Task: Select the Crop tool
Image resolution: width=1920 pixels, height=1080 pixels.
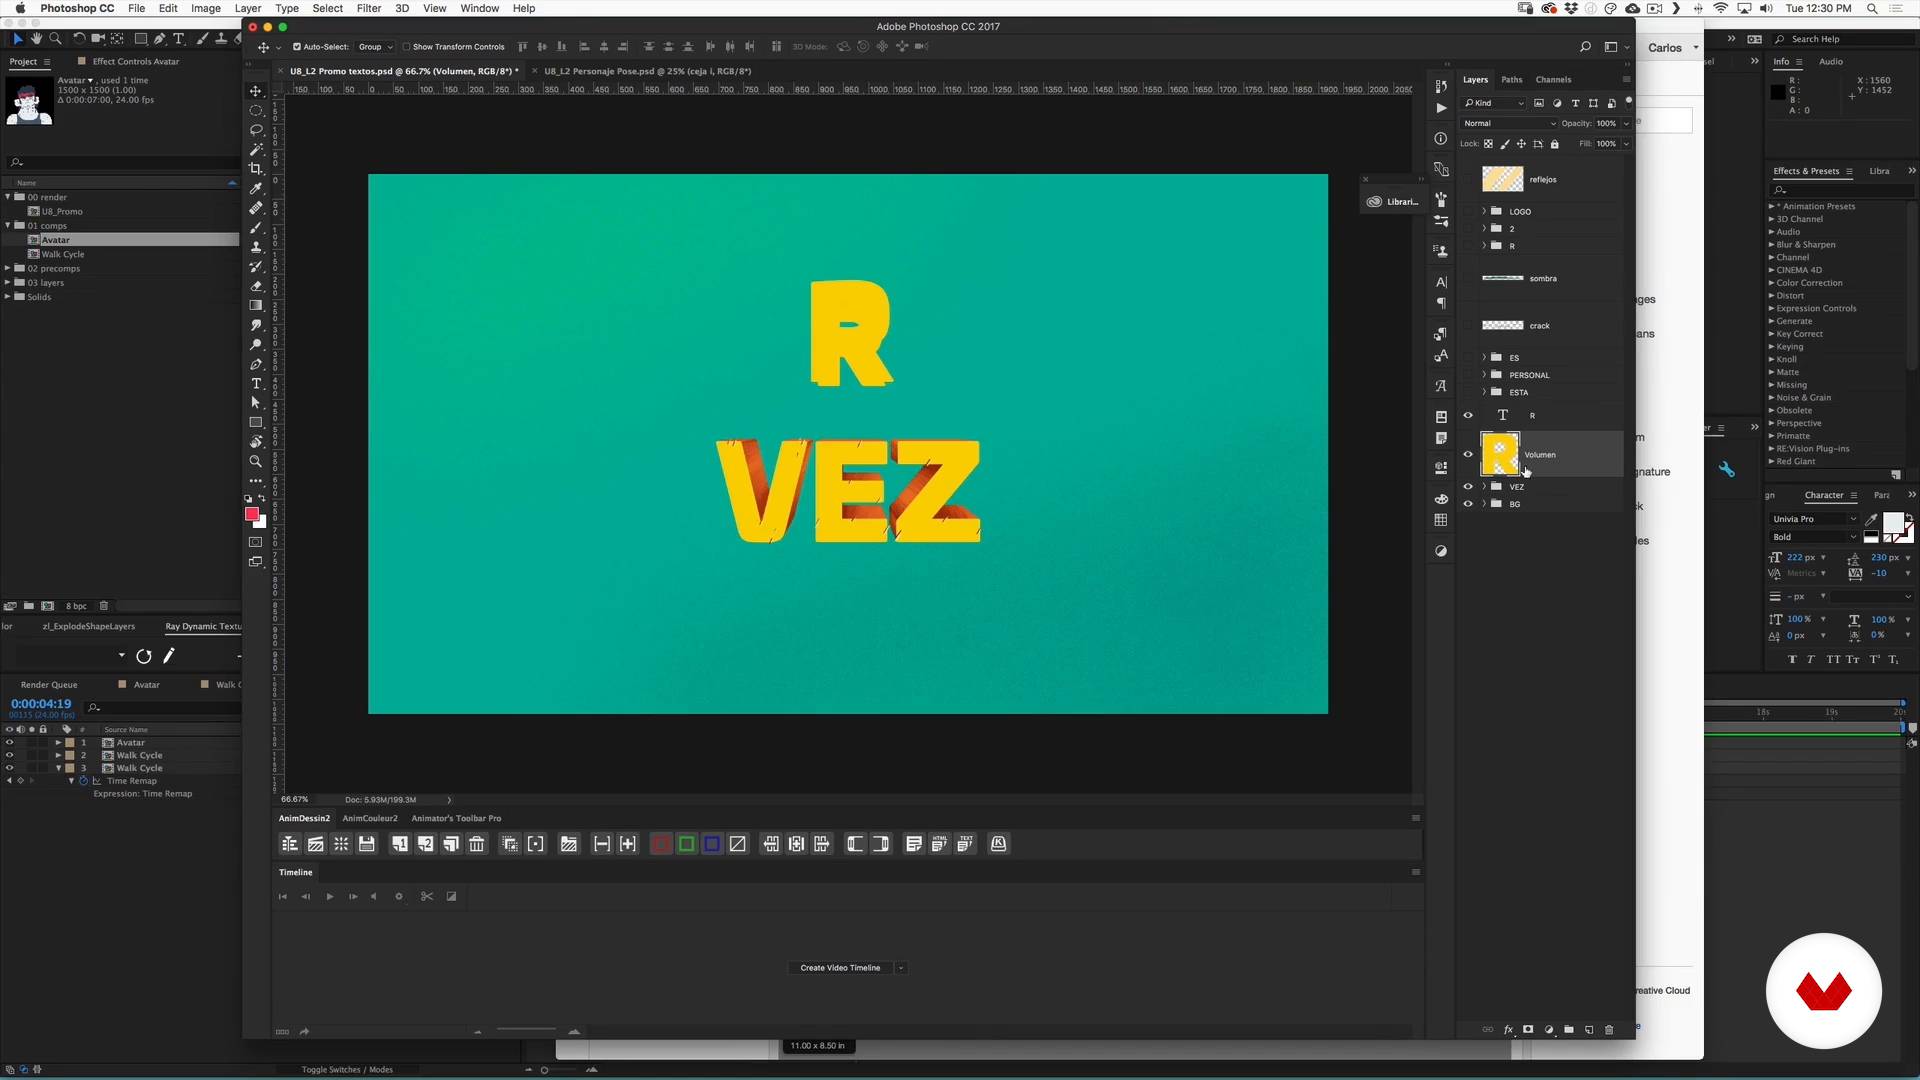Action: pos(256,169)
